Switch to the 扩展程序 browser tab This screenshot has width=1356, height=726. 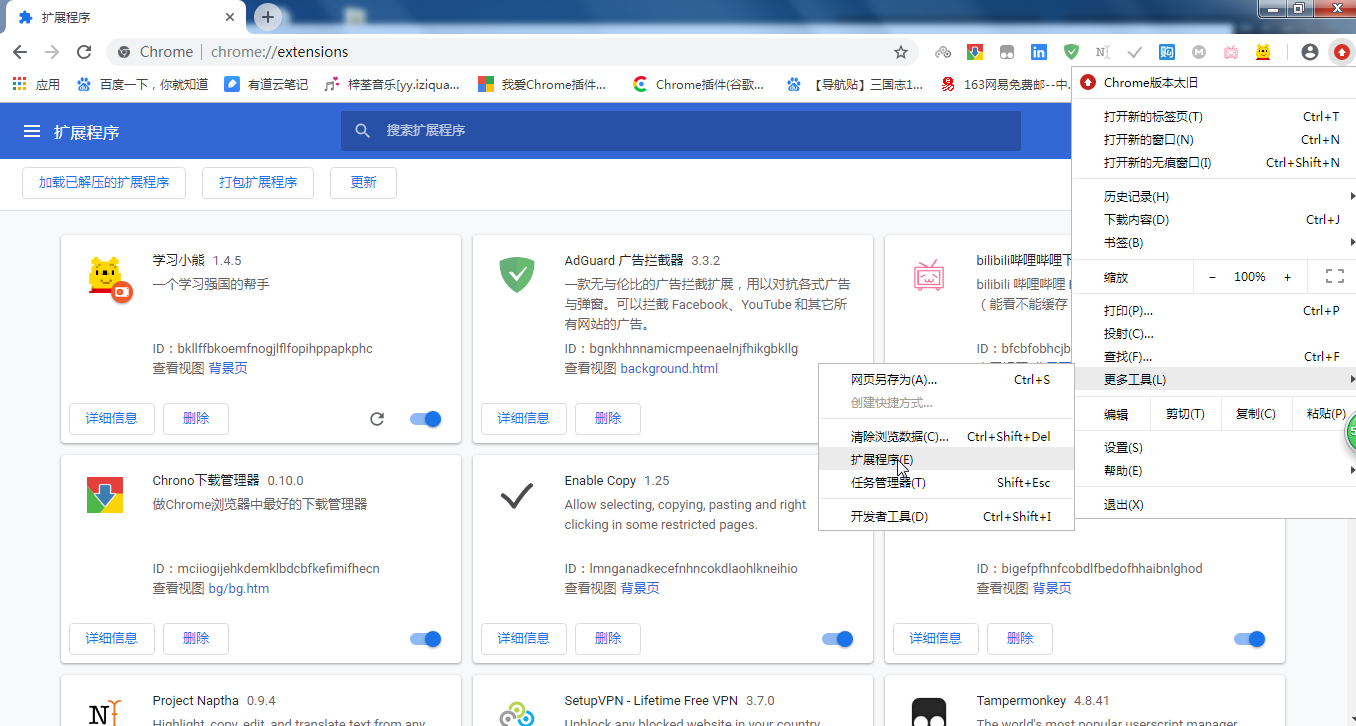(125, 18)
